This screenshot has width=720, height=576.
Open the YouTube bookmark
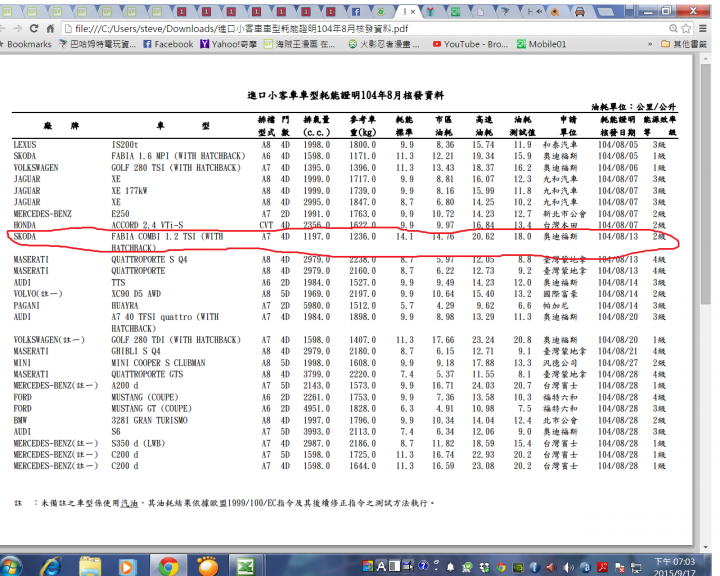pos(470,44)
